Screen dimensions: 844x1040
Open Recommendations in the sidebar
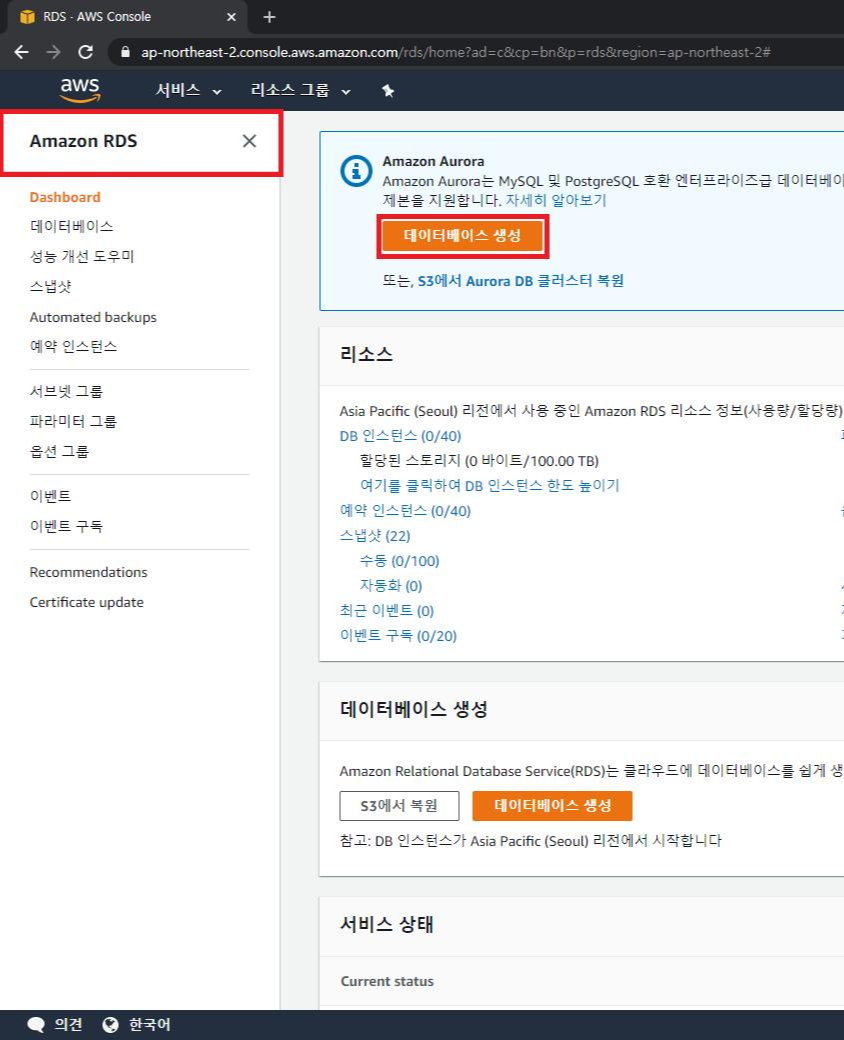88,572
